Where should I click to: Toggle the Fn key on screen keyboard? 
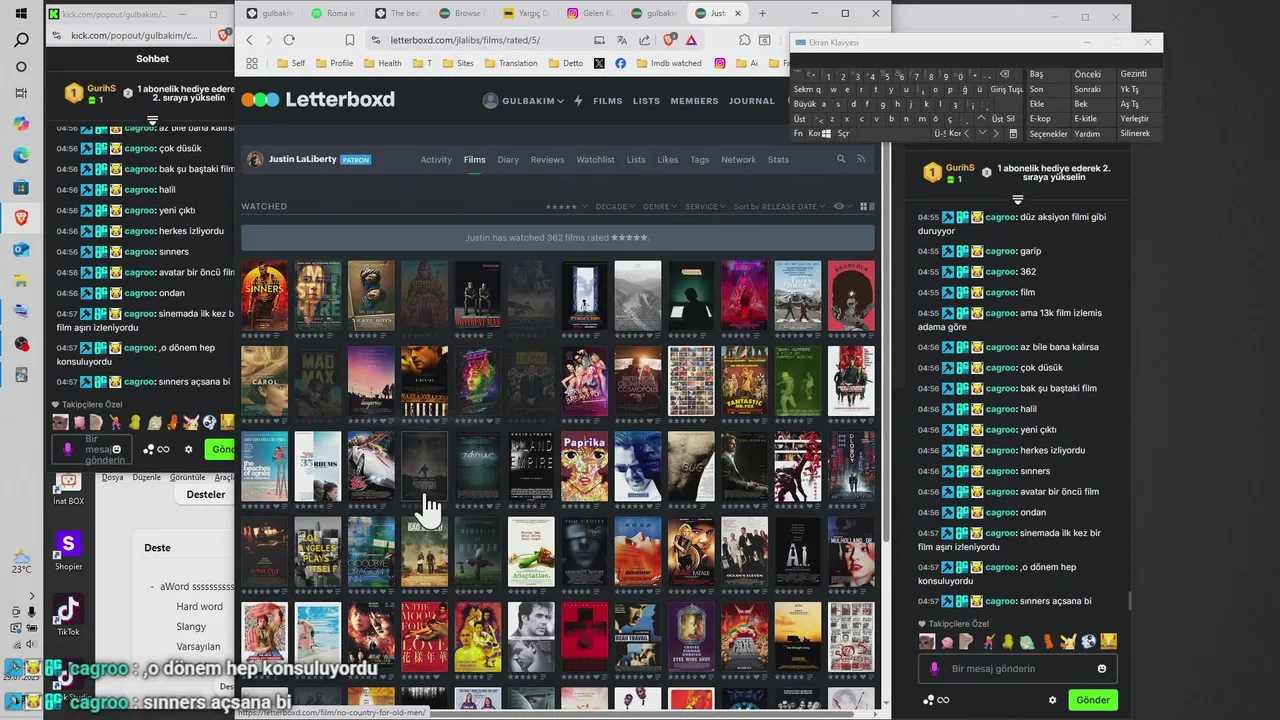(798, 133)
